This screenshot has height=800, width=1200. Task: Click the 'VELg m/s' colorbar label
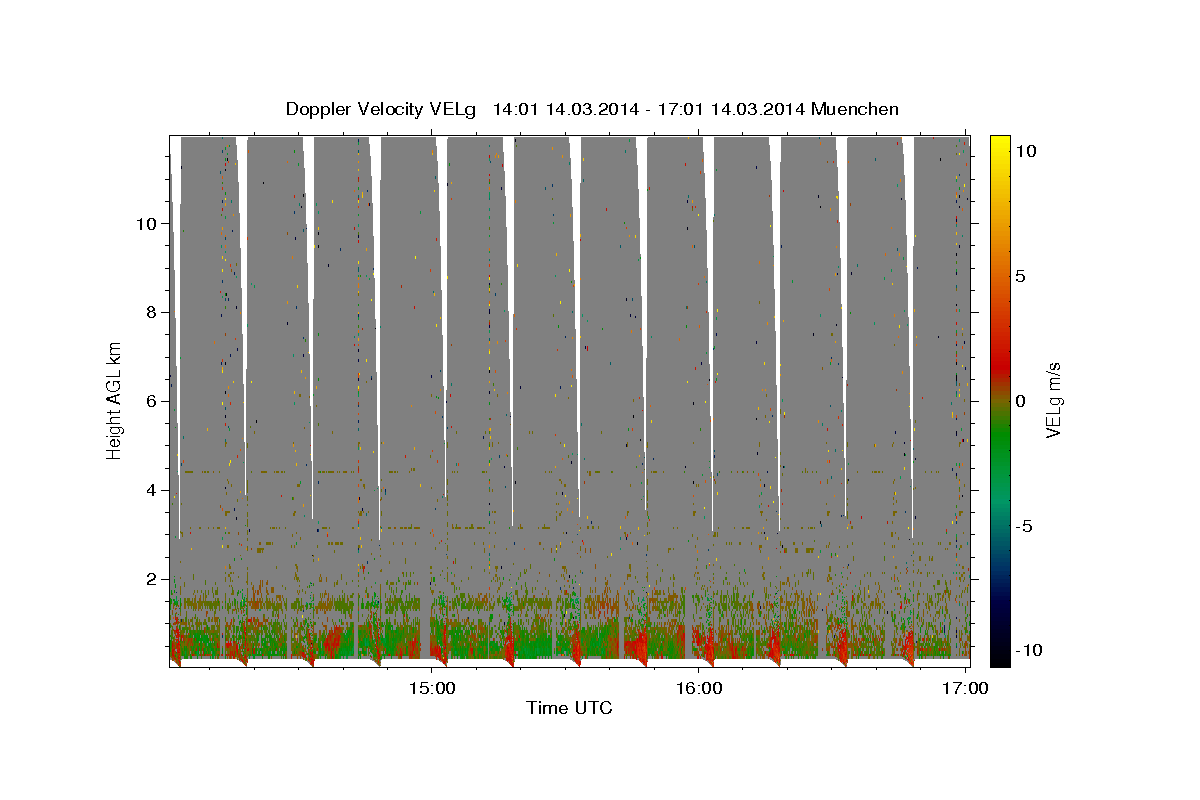point(1053,400)
